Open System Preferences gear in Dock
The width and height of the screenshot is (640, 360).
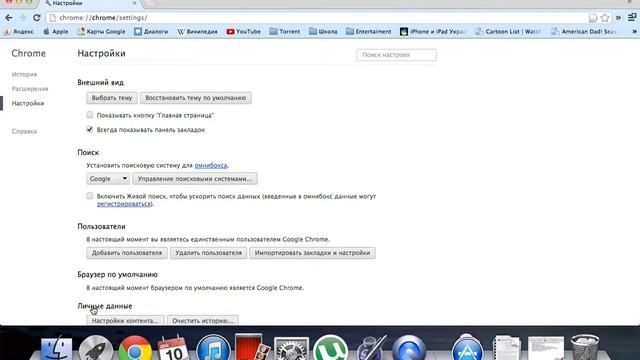(291, 349)
